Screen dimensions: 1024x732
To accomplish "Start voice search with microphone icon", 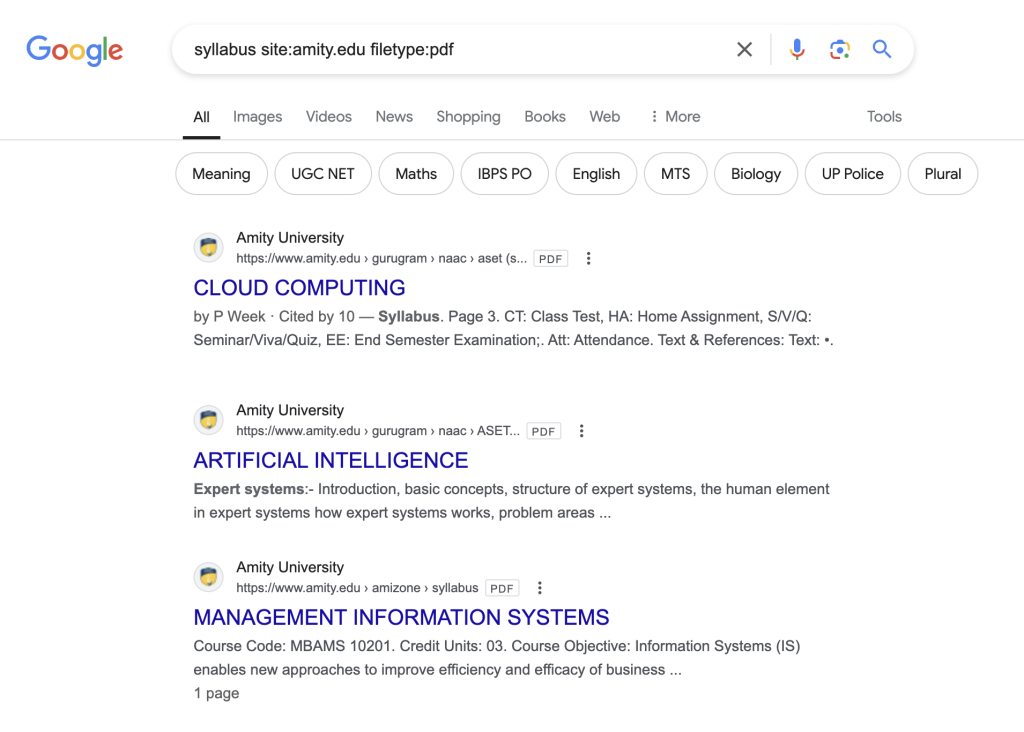I will point(797,50).
